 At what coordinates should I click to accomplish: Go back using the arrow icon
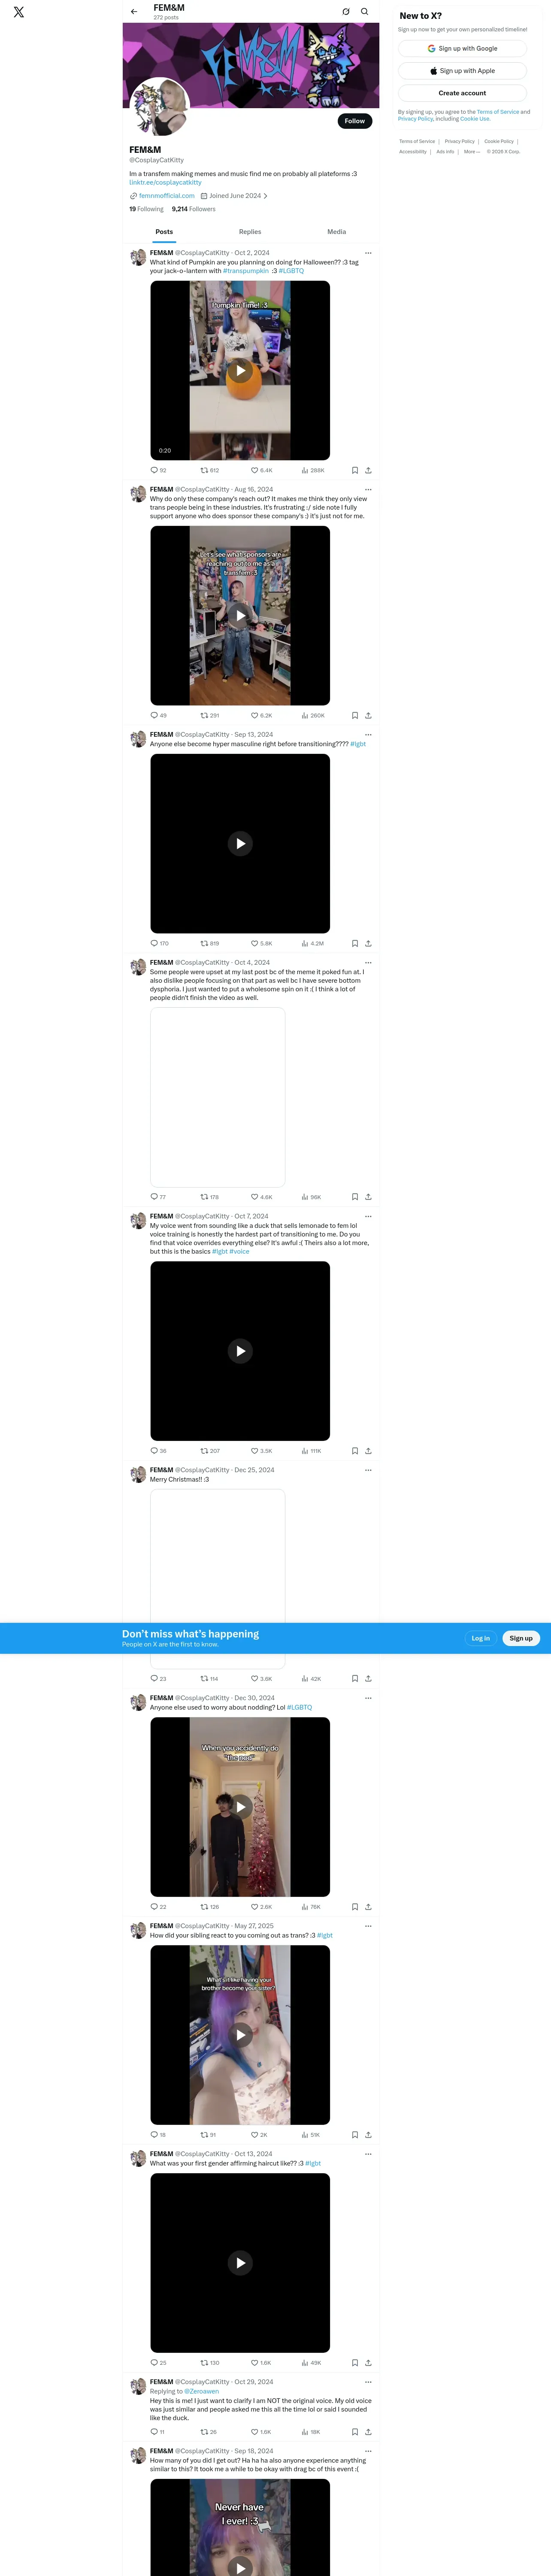[134, 12]
